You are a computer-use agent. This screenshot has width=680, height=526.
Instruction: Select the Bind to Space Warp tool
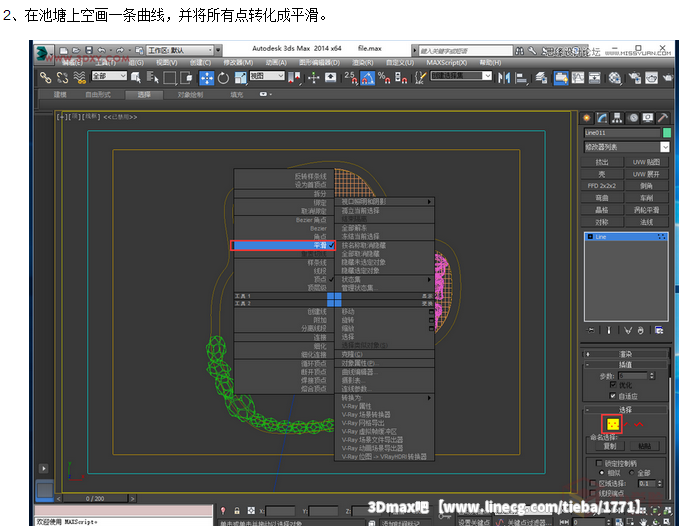pyautogui.click(x=80, y=78)
